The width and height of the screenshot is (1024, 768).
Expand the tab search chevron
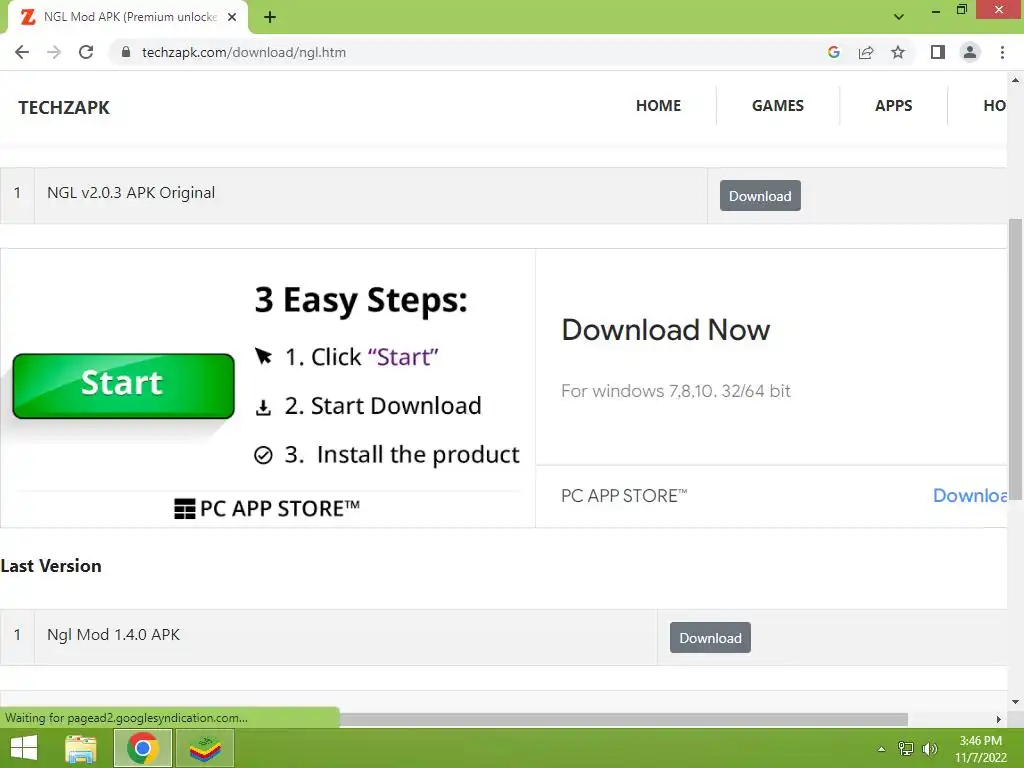[x=899, y=17]
